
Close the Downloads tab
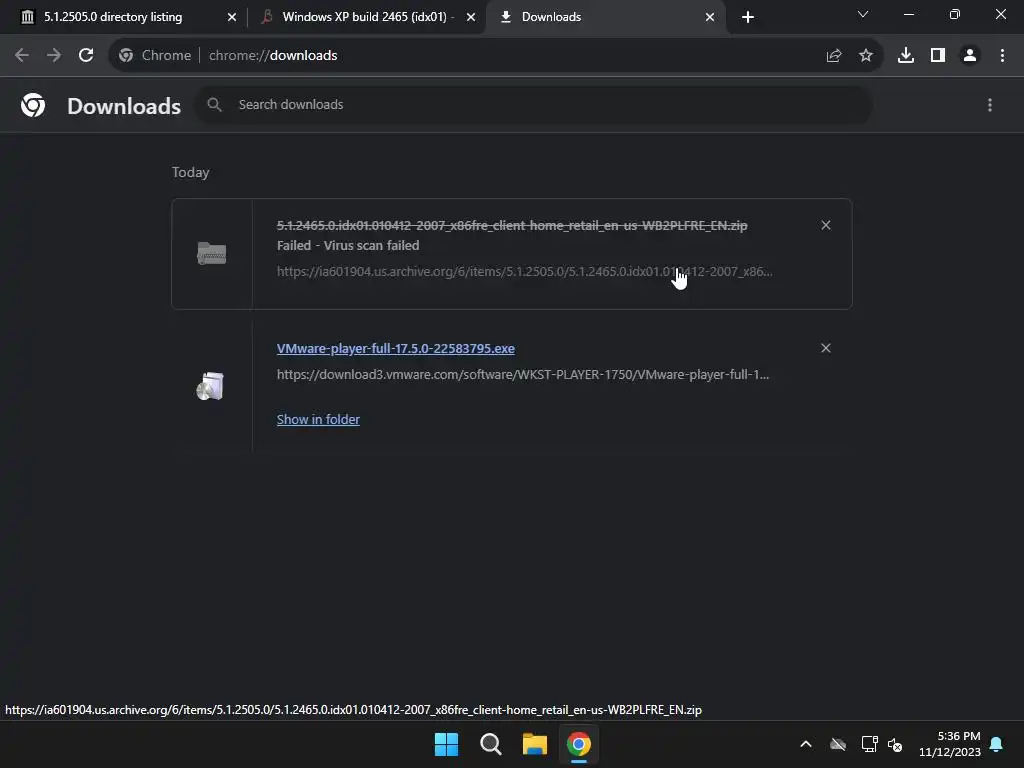pyautogui.click(x=710, y=17)
